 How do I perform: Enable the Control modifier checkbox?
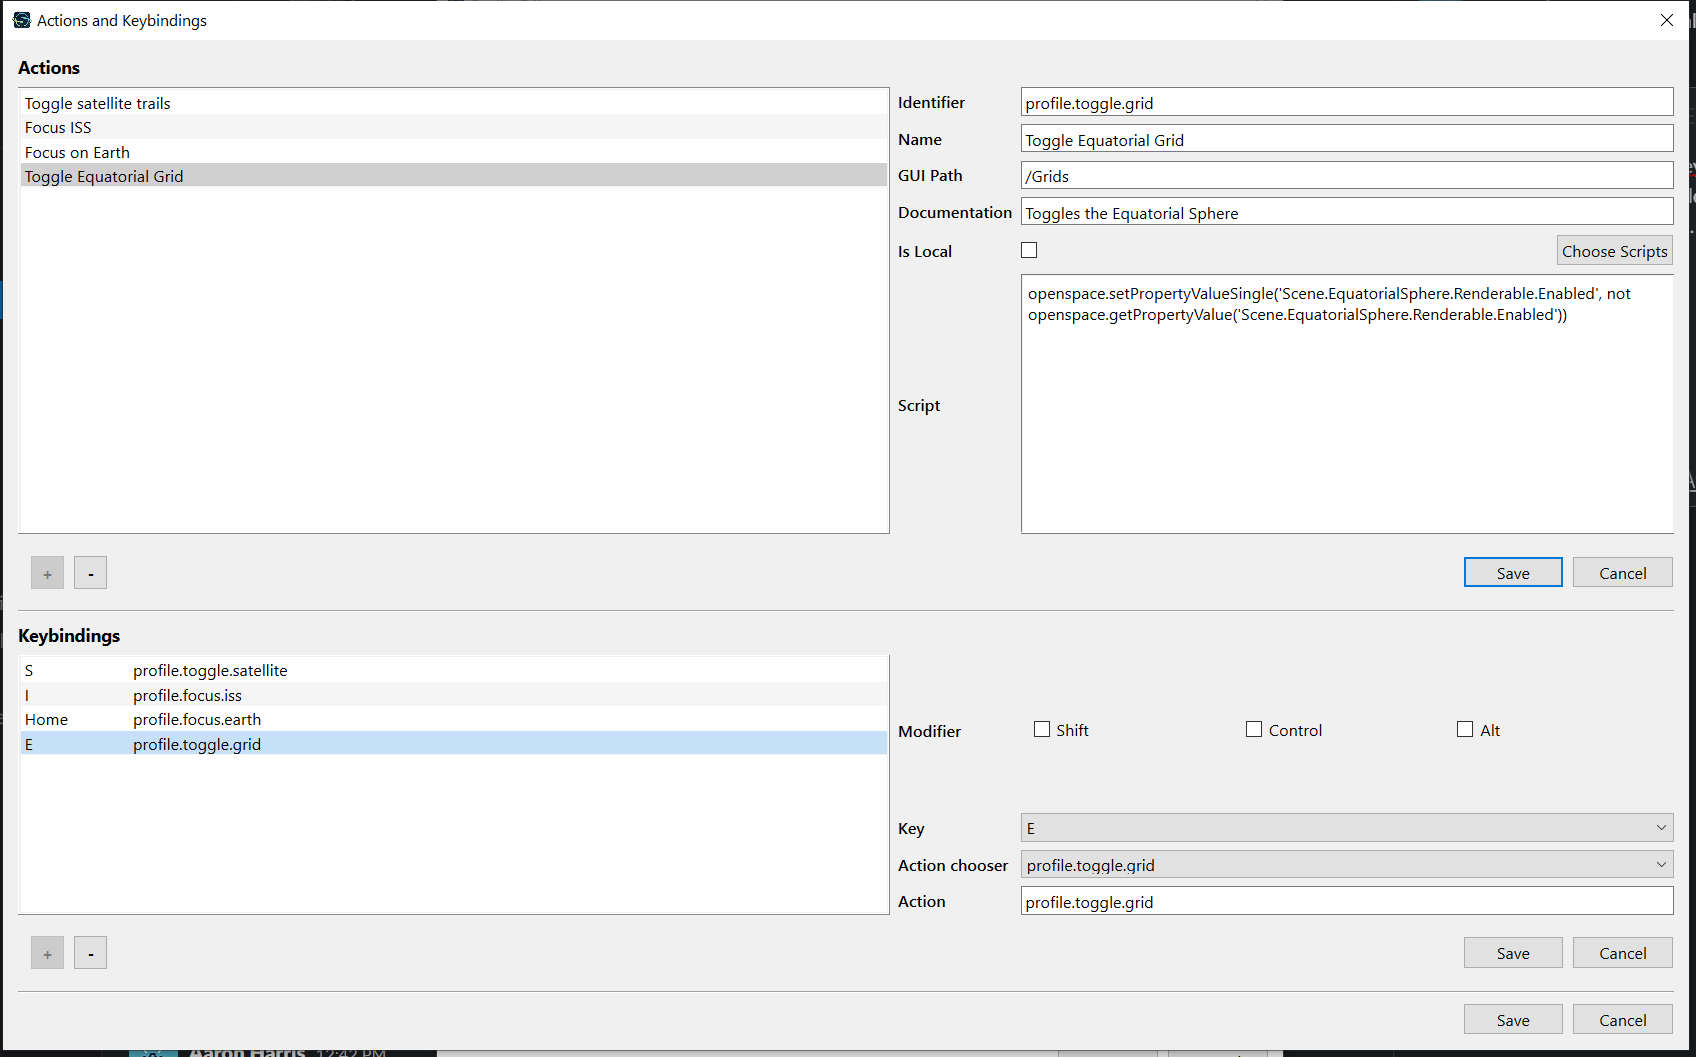(x=1254, y=729)
